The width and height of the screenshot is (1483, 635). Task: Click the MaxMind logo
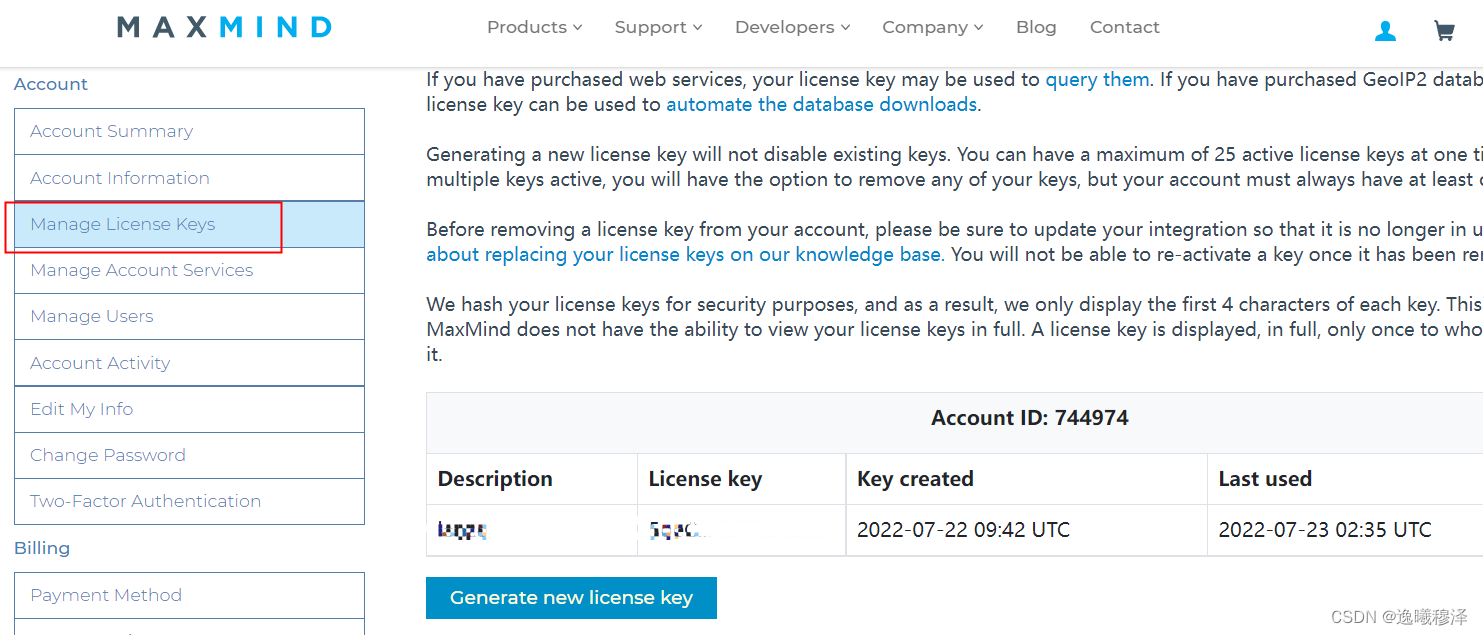coord(224,27)
